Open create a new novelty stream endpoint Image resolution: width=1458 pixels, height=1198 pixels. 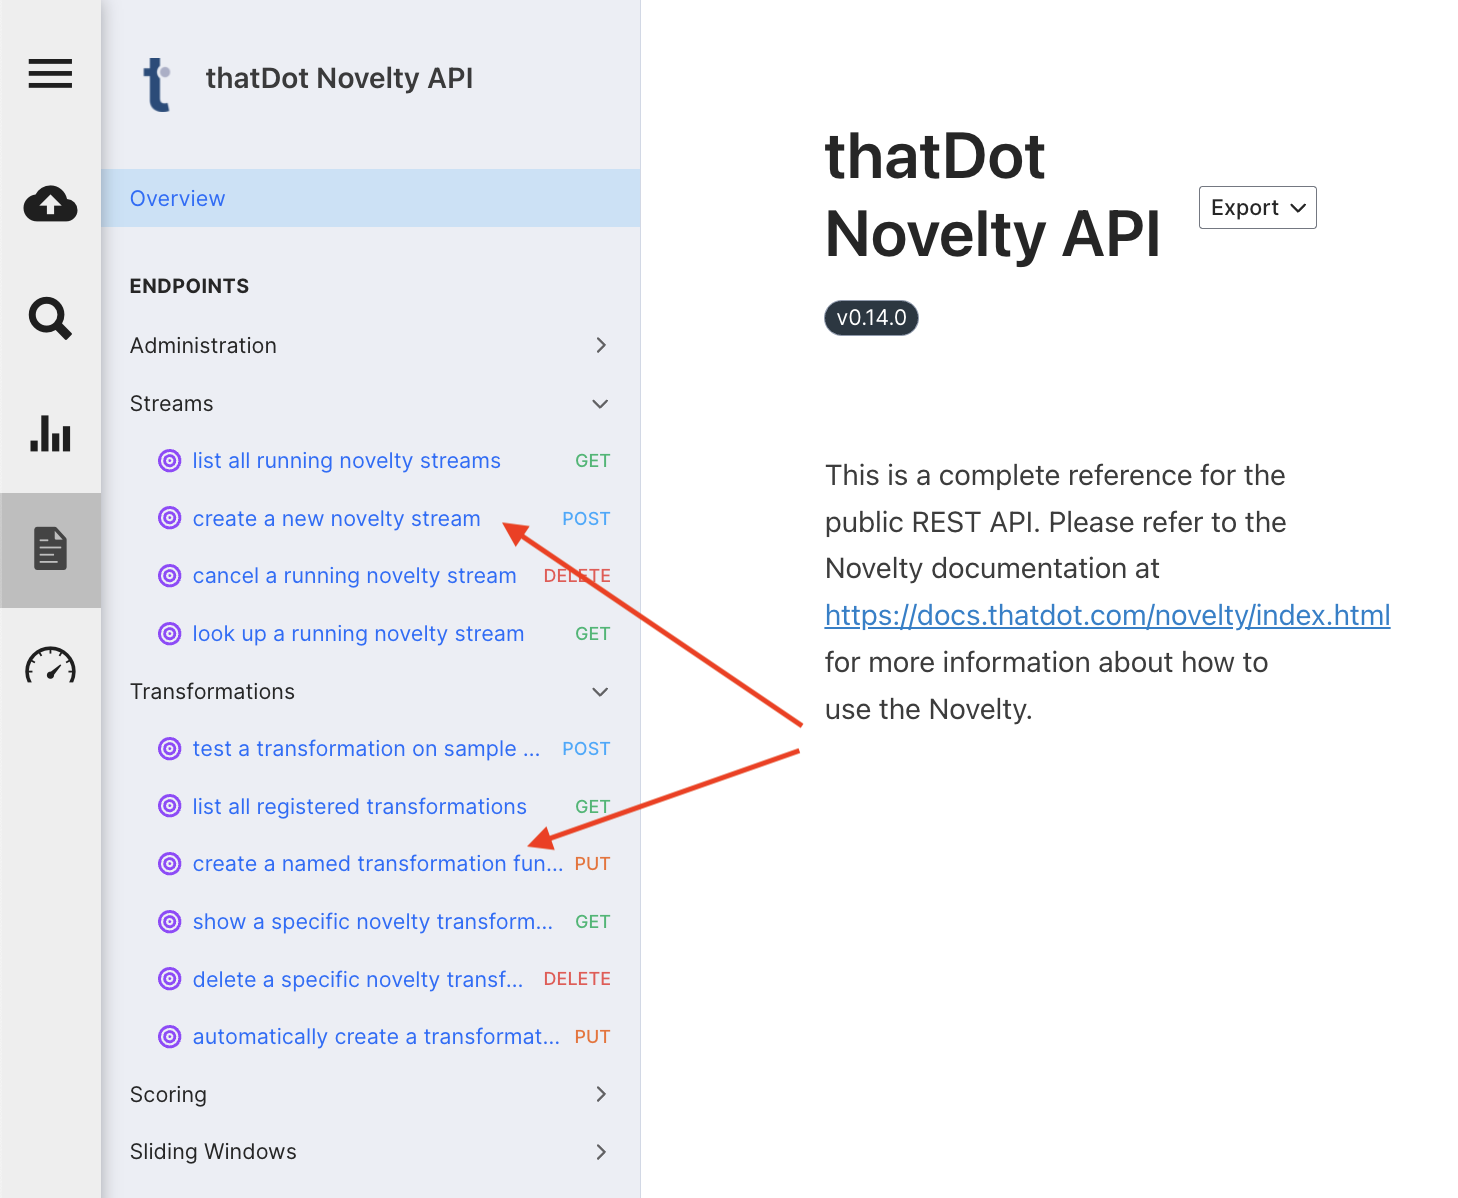(336, 519)
